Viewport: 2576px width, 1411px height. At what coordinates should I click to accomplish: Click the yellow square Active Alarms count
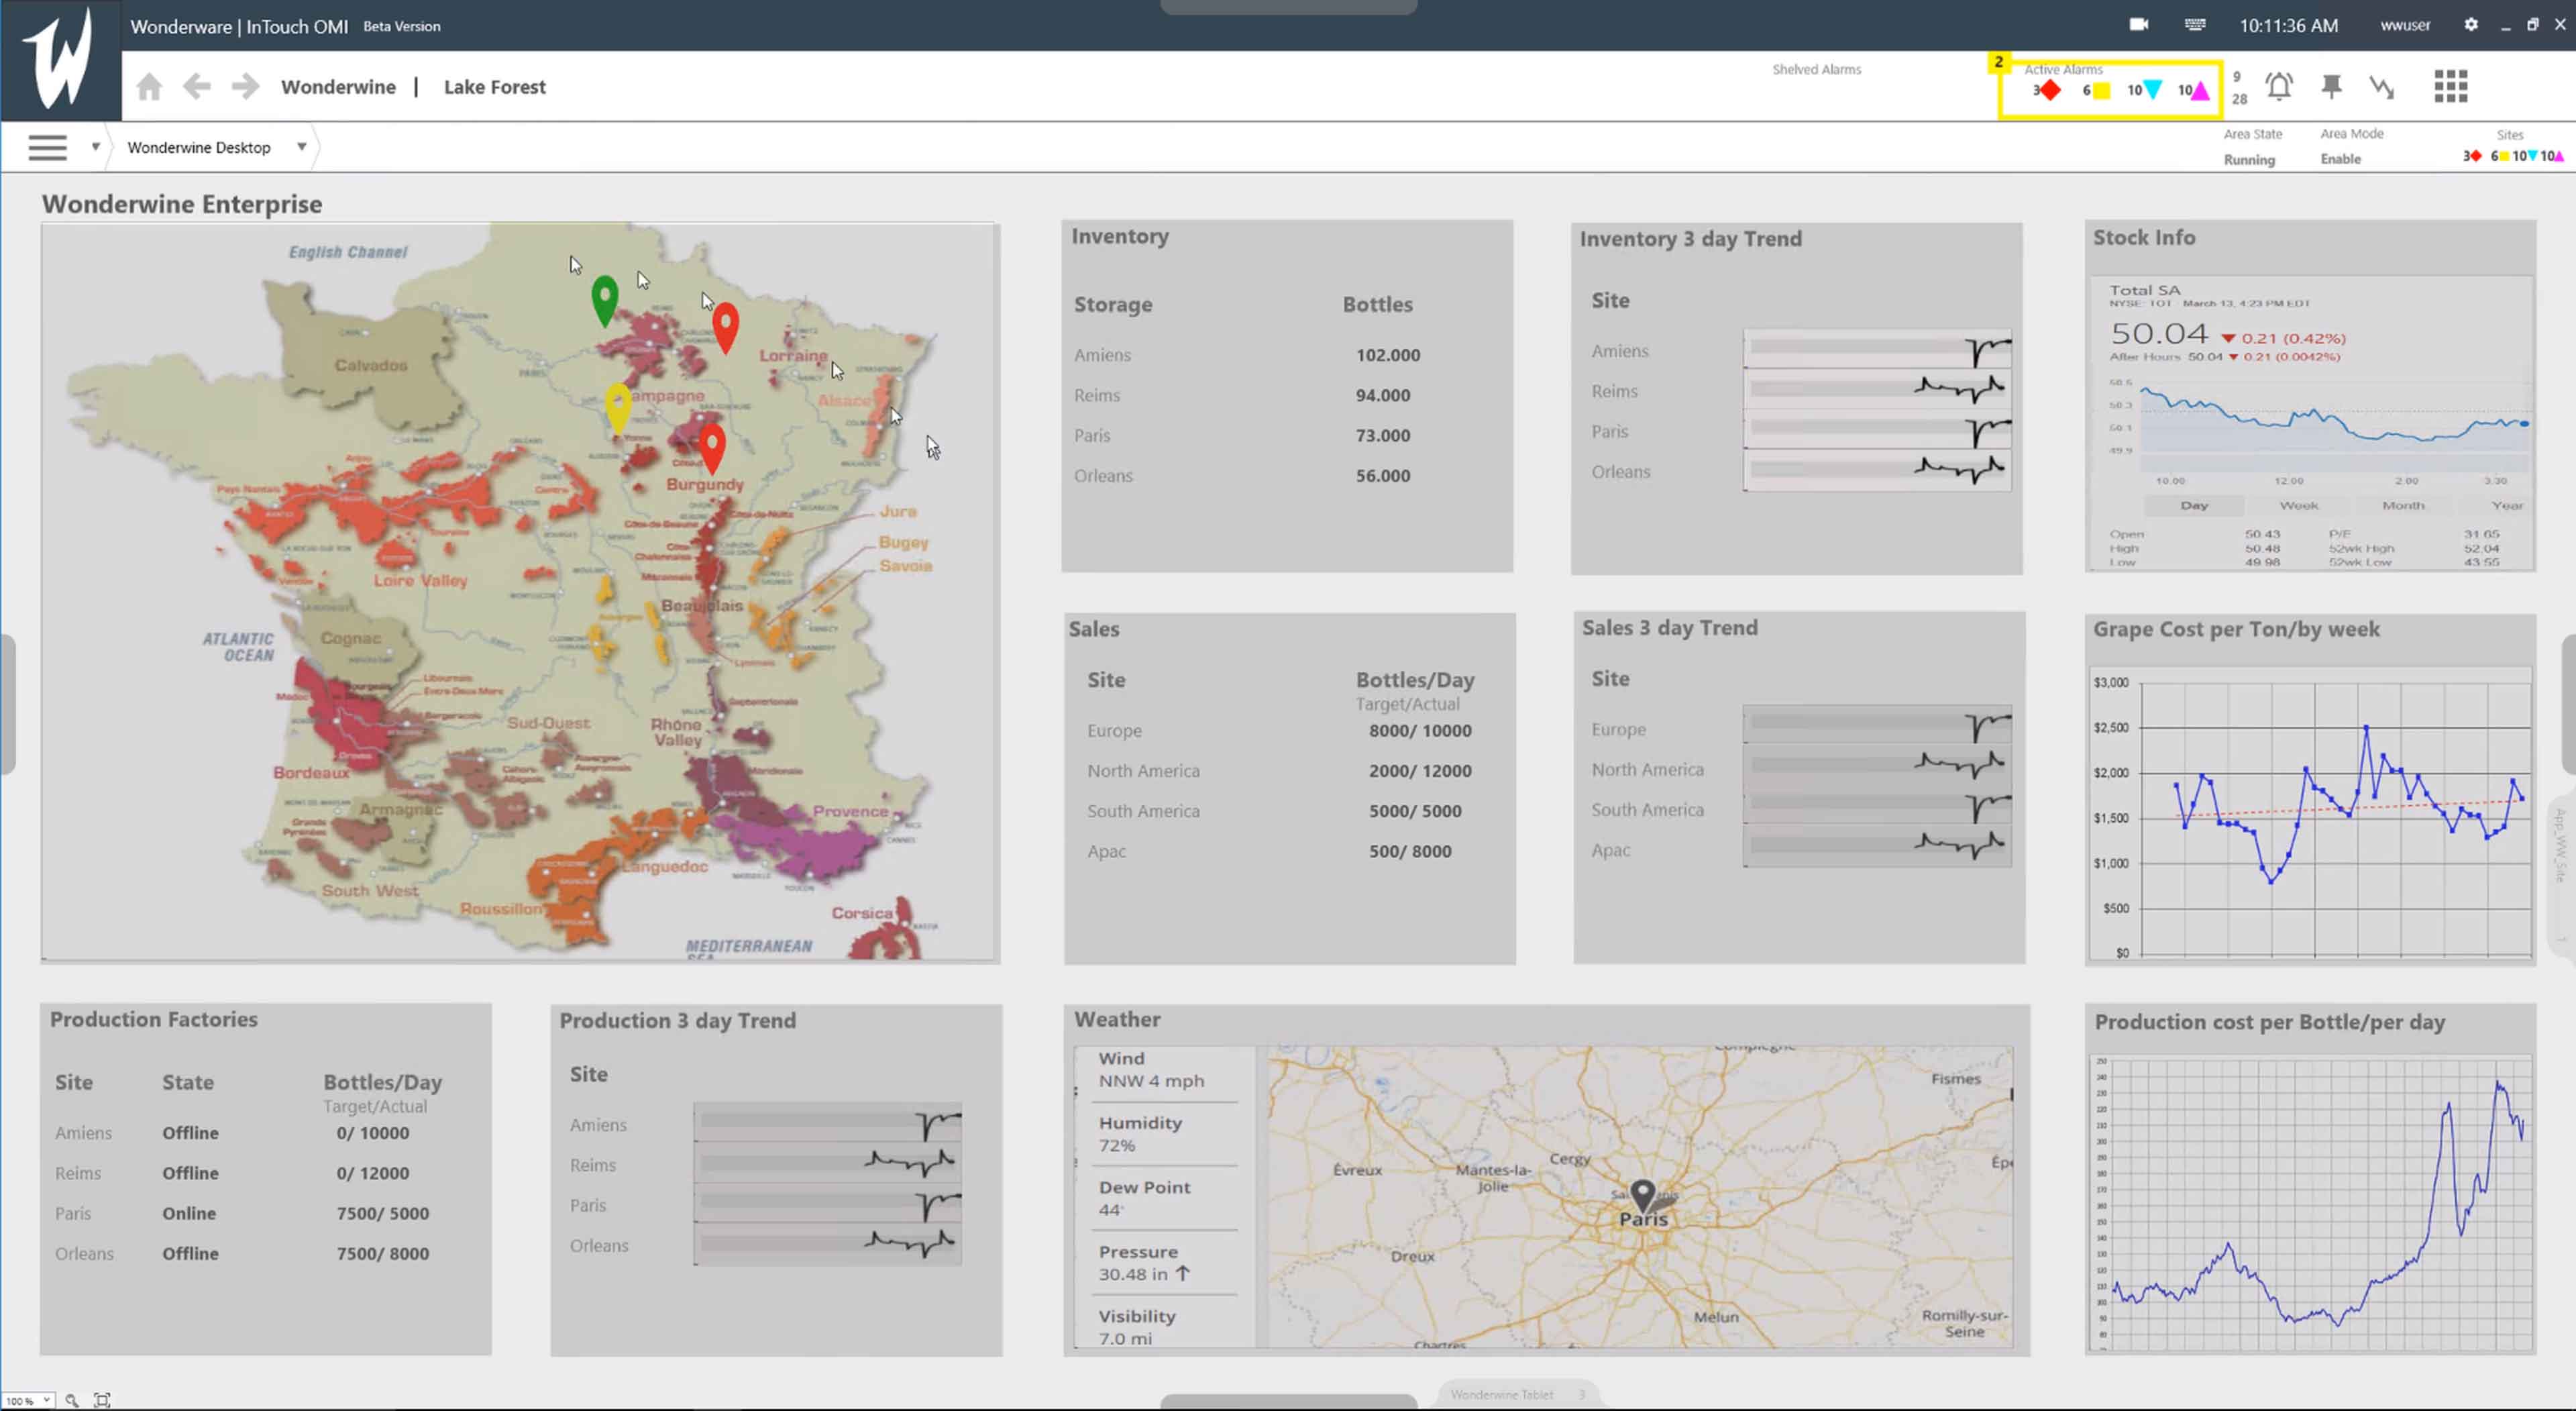click(x=2096, y=91)
